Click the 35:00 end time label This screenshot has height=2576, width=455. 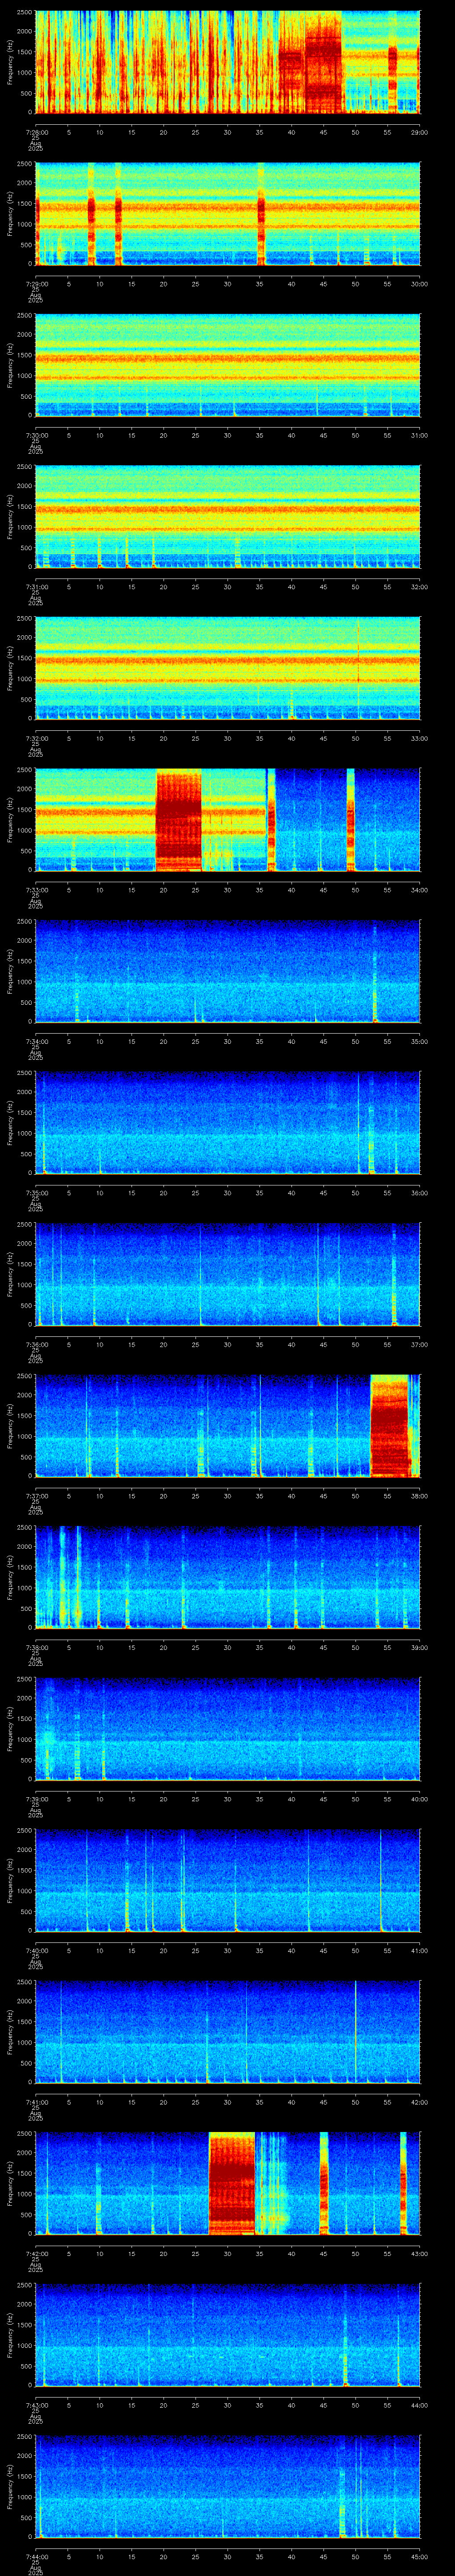pos(419,1041)
